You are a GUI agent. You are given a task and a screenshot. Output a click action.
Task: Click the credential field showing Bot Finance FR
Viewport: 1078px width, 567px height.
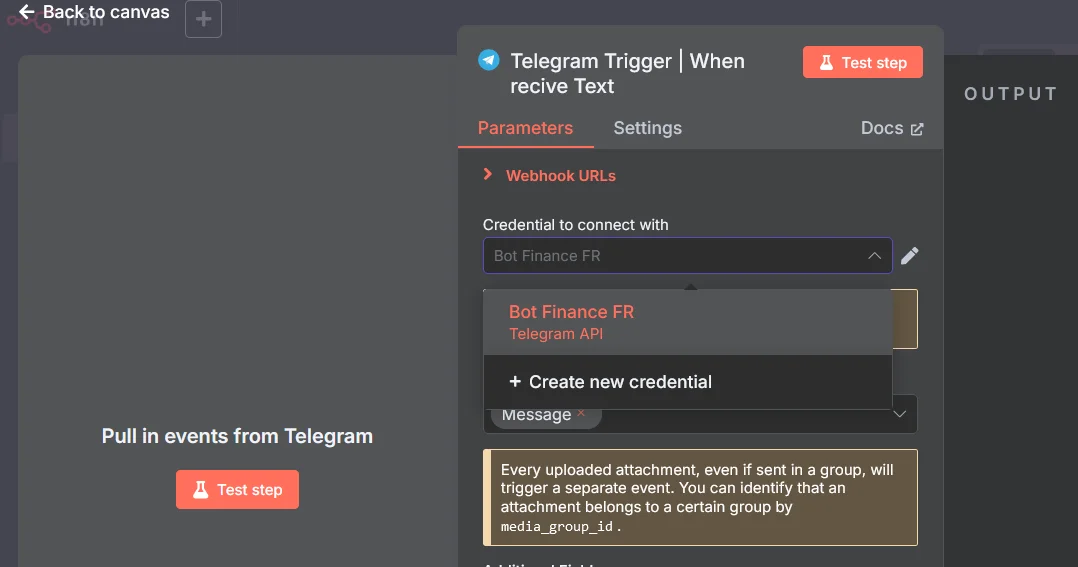point(670,256)
